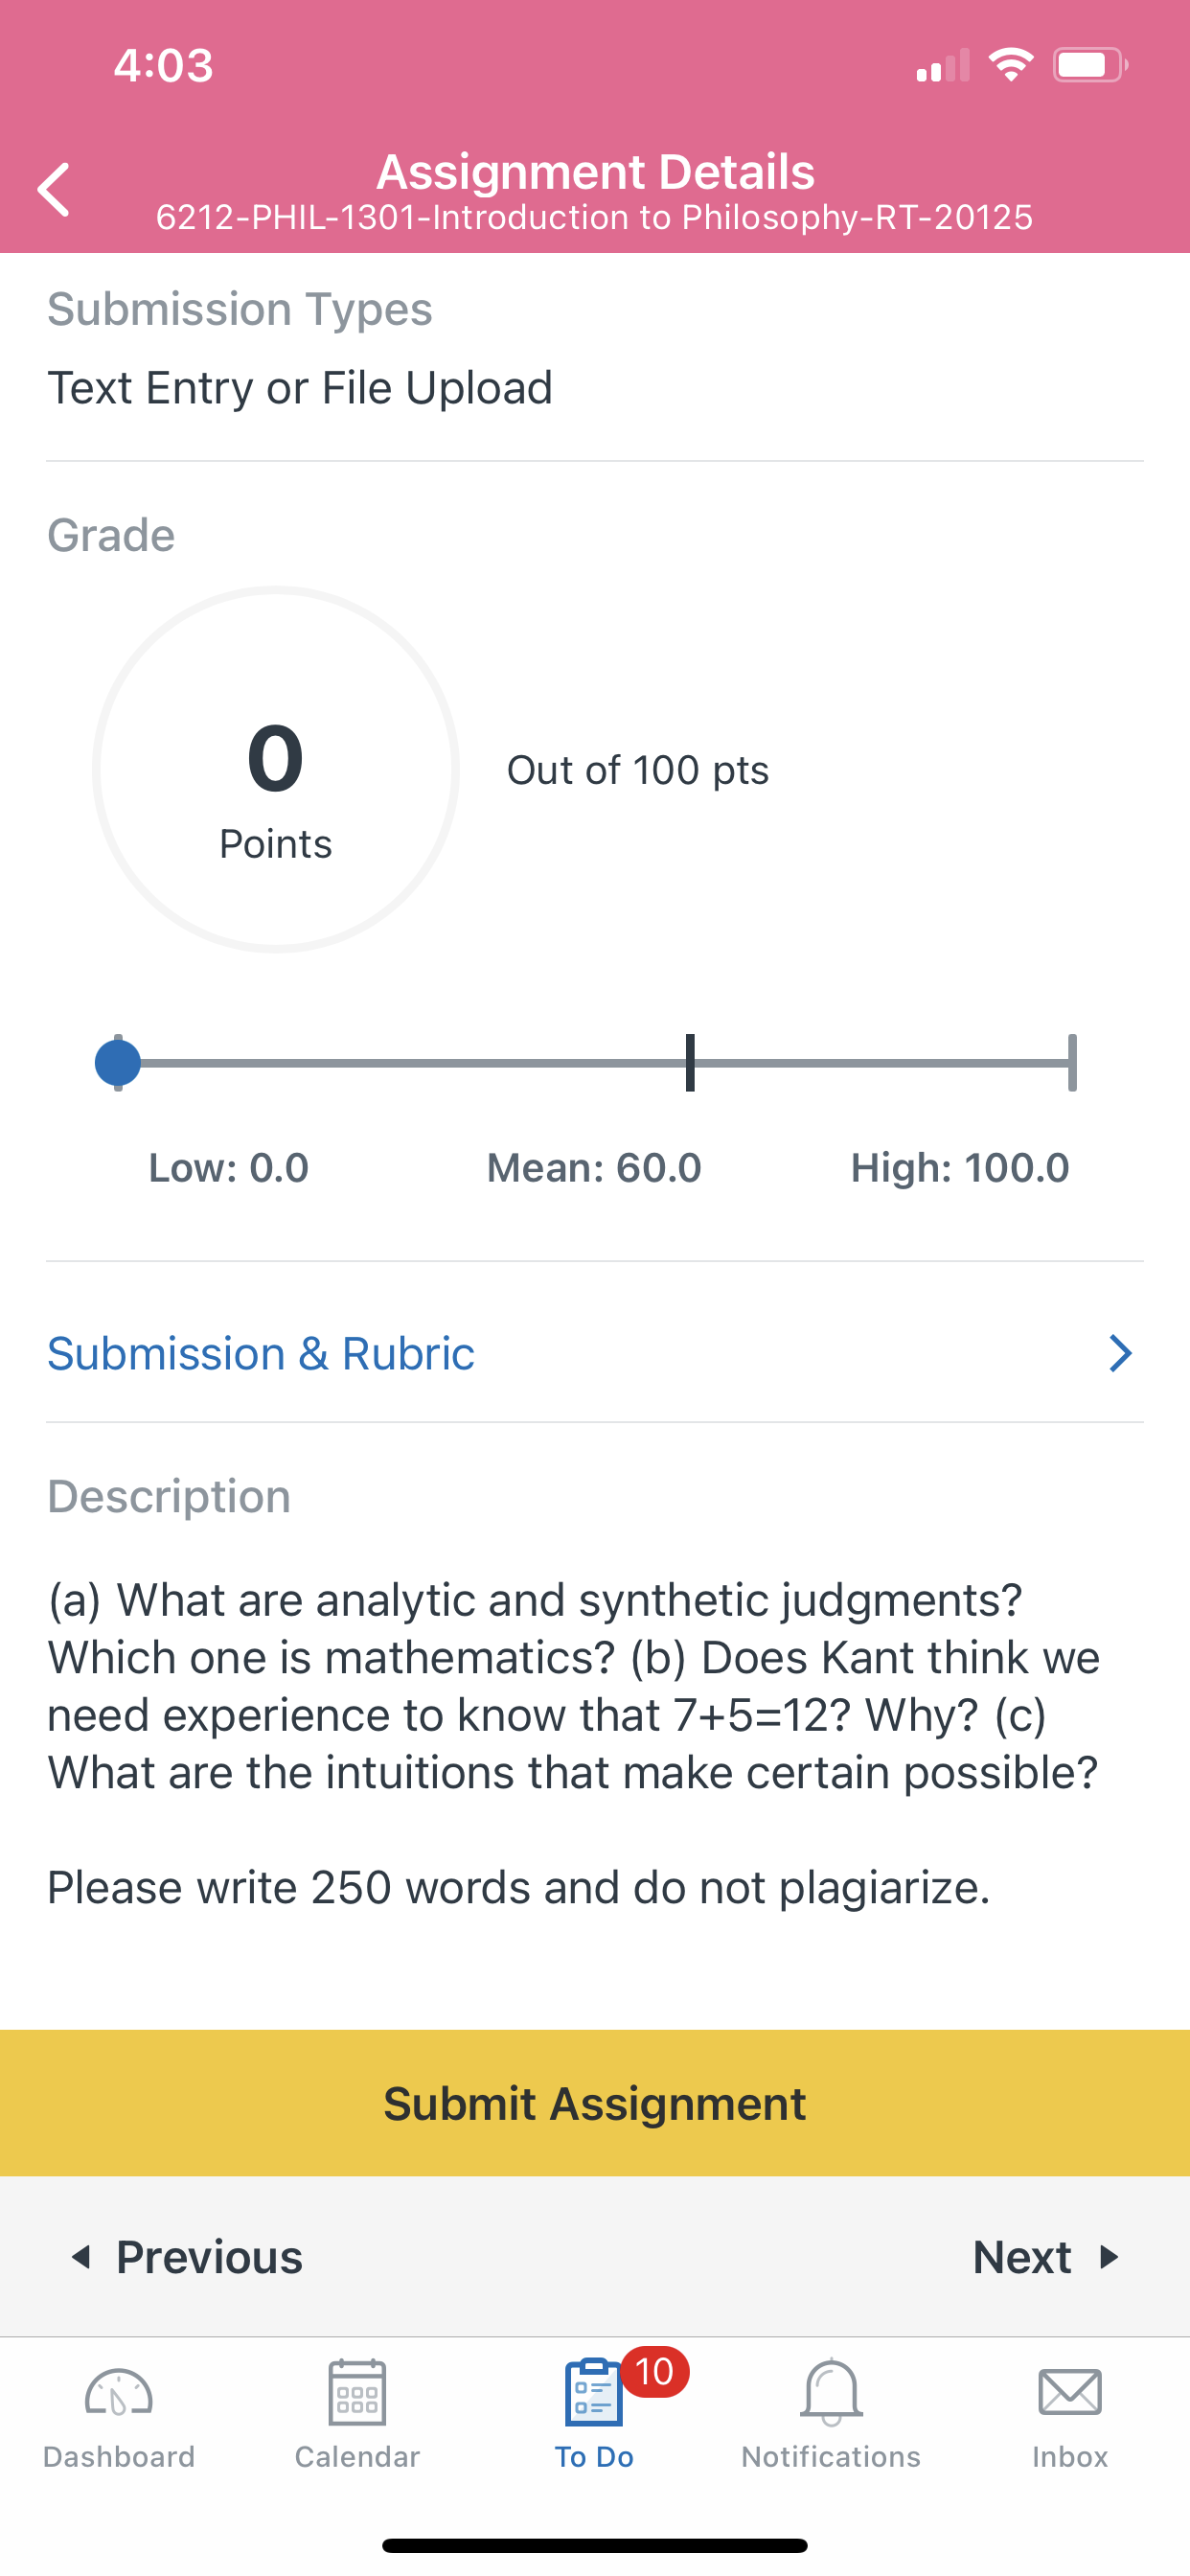
Task: Tap the mean marker on grade line
Action: [x=690, y=1063]
